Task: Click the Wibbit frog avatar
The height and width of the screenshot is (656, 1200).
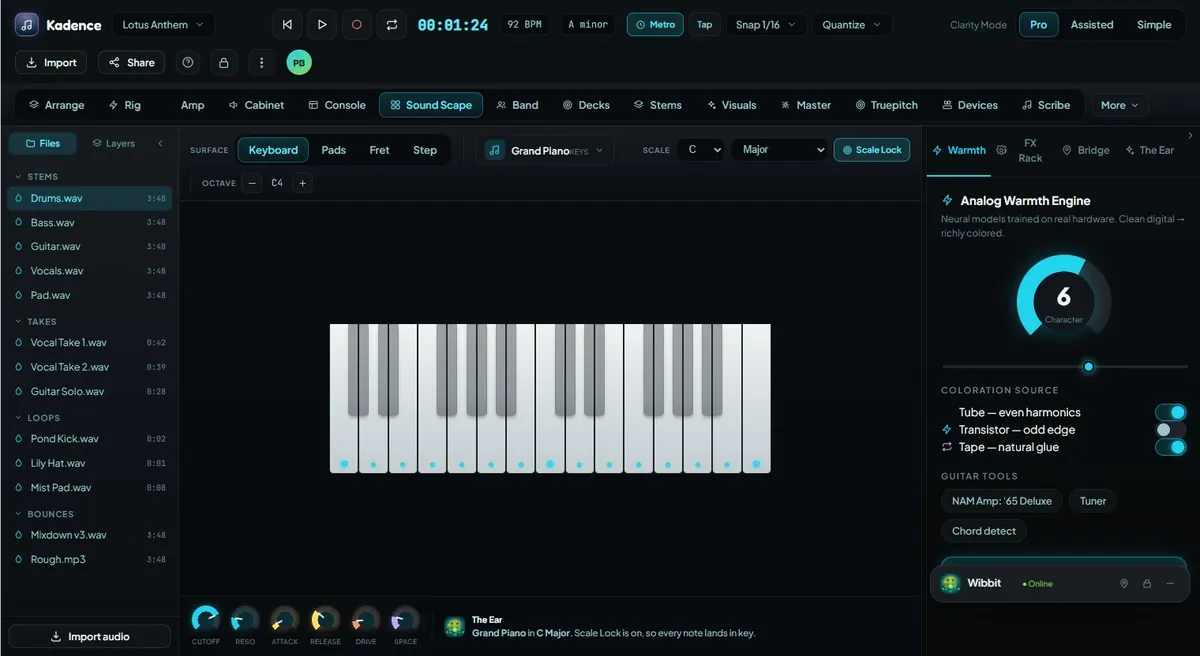Action: click(x=950, y=583)
